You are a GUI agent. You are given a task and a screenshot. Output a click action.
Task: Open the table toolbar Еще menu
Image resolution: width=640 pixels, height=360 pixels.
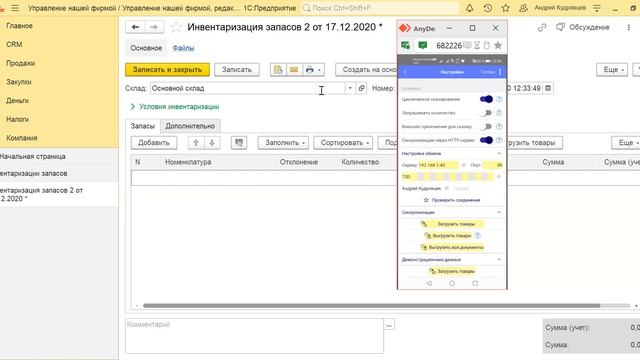pyautogui.click(x=627, y=142)
